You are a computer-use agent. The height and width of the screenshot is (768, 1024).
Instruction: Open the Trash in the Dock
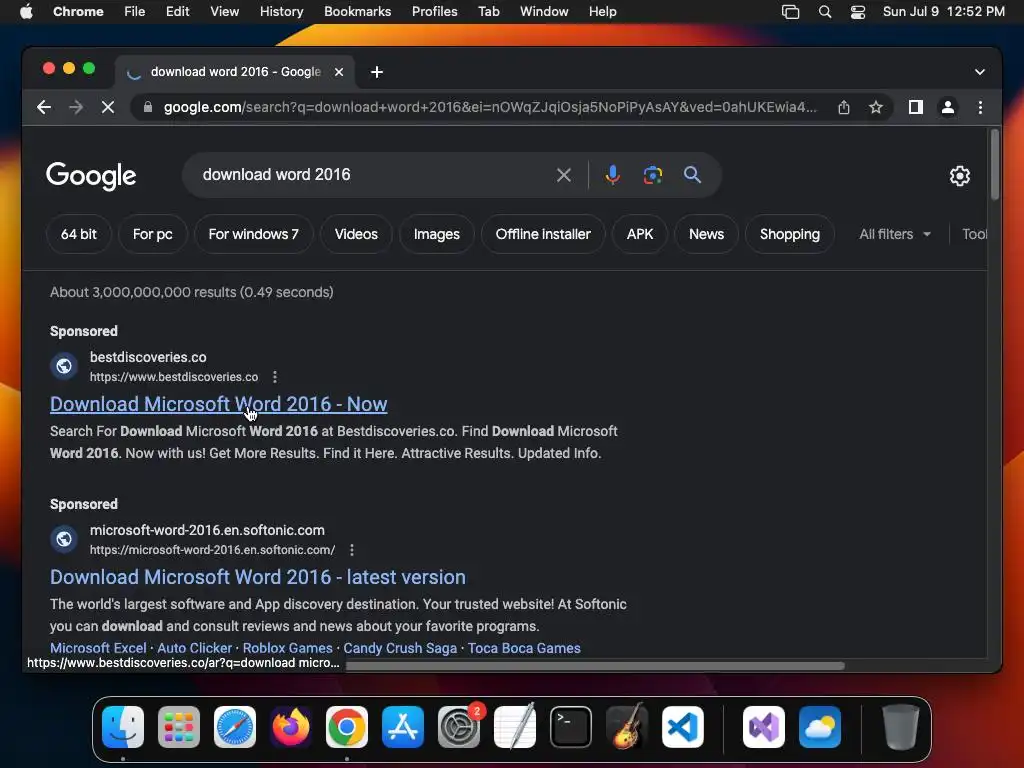901,727
